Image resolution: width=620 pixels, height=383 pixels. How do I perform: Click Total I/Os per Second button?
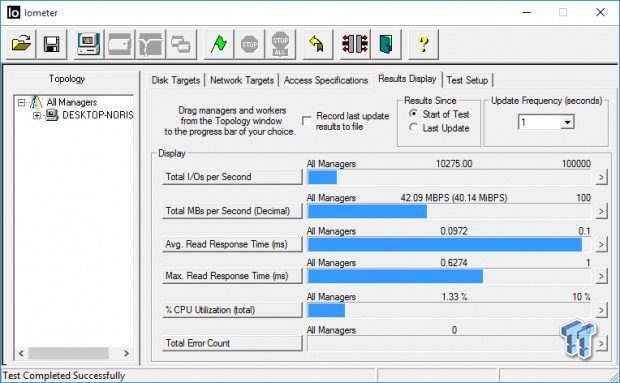click(x=232, y=177)
